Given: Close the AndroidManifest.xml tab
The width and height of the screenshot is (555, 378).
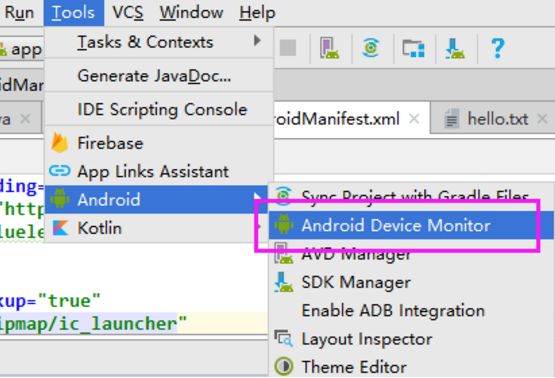Looking at the screenshot, I should pyautogui.click(x=414, y=119).
